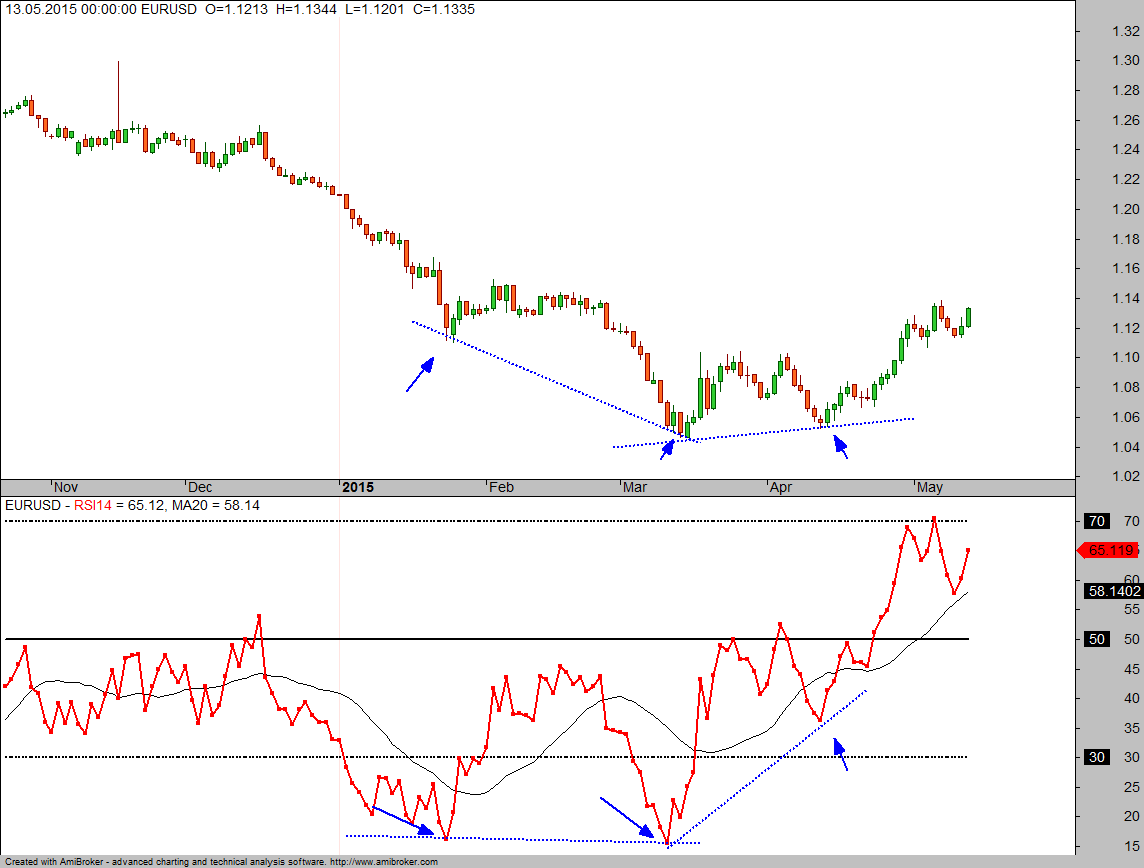
Task: Click the 1.18 price axis label
Action: click(x=1126, y=239)
